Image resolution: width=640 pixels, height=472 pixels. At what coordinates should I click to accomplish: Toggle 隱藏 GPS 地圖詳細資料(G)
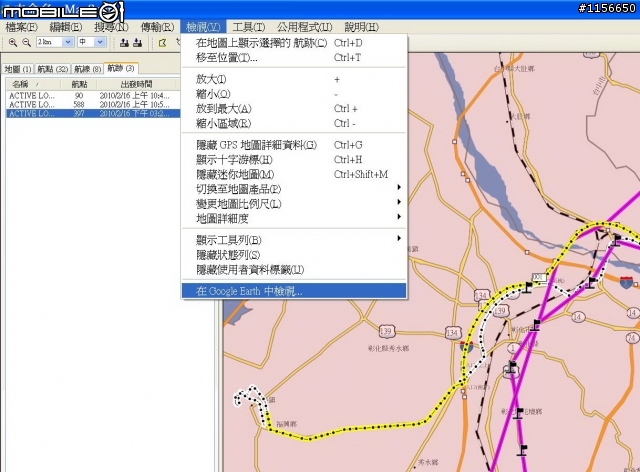point(294,145)
